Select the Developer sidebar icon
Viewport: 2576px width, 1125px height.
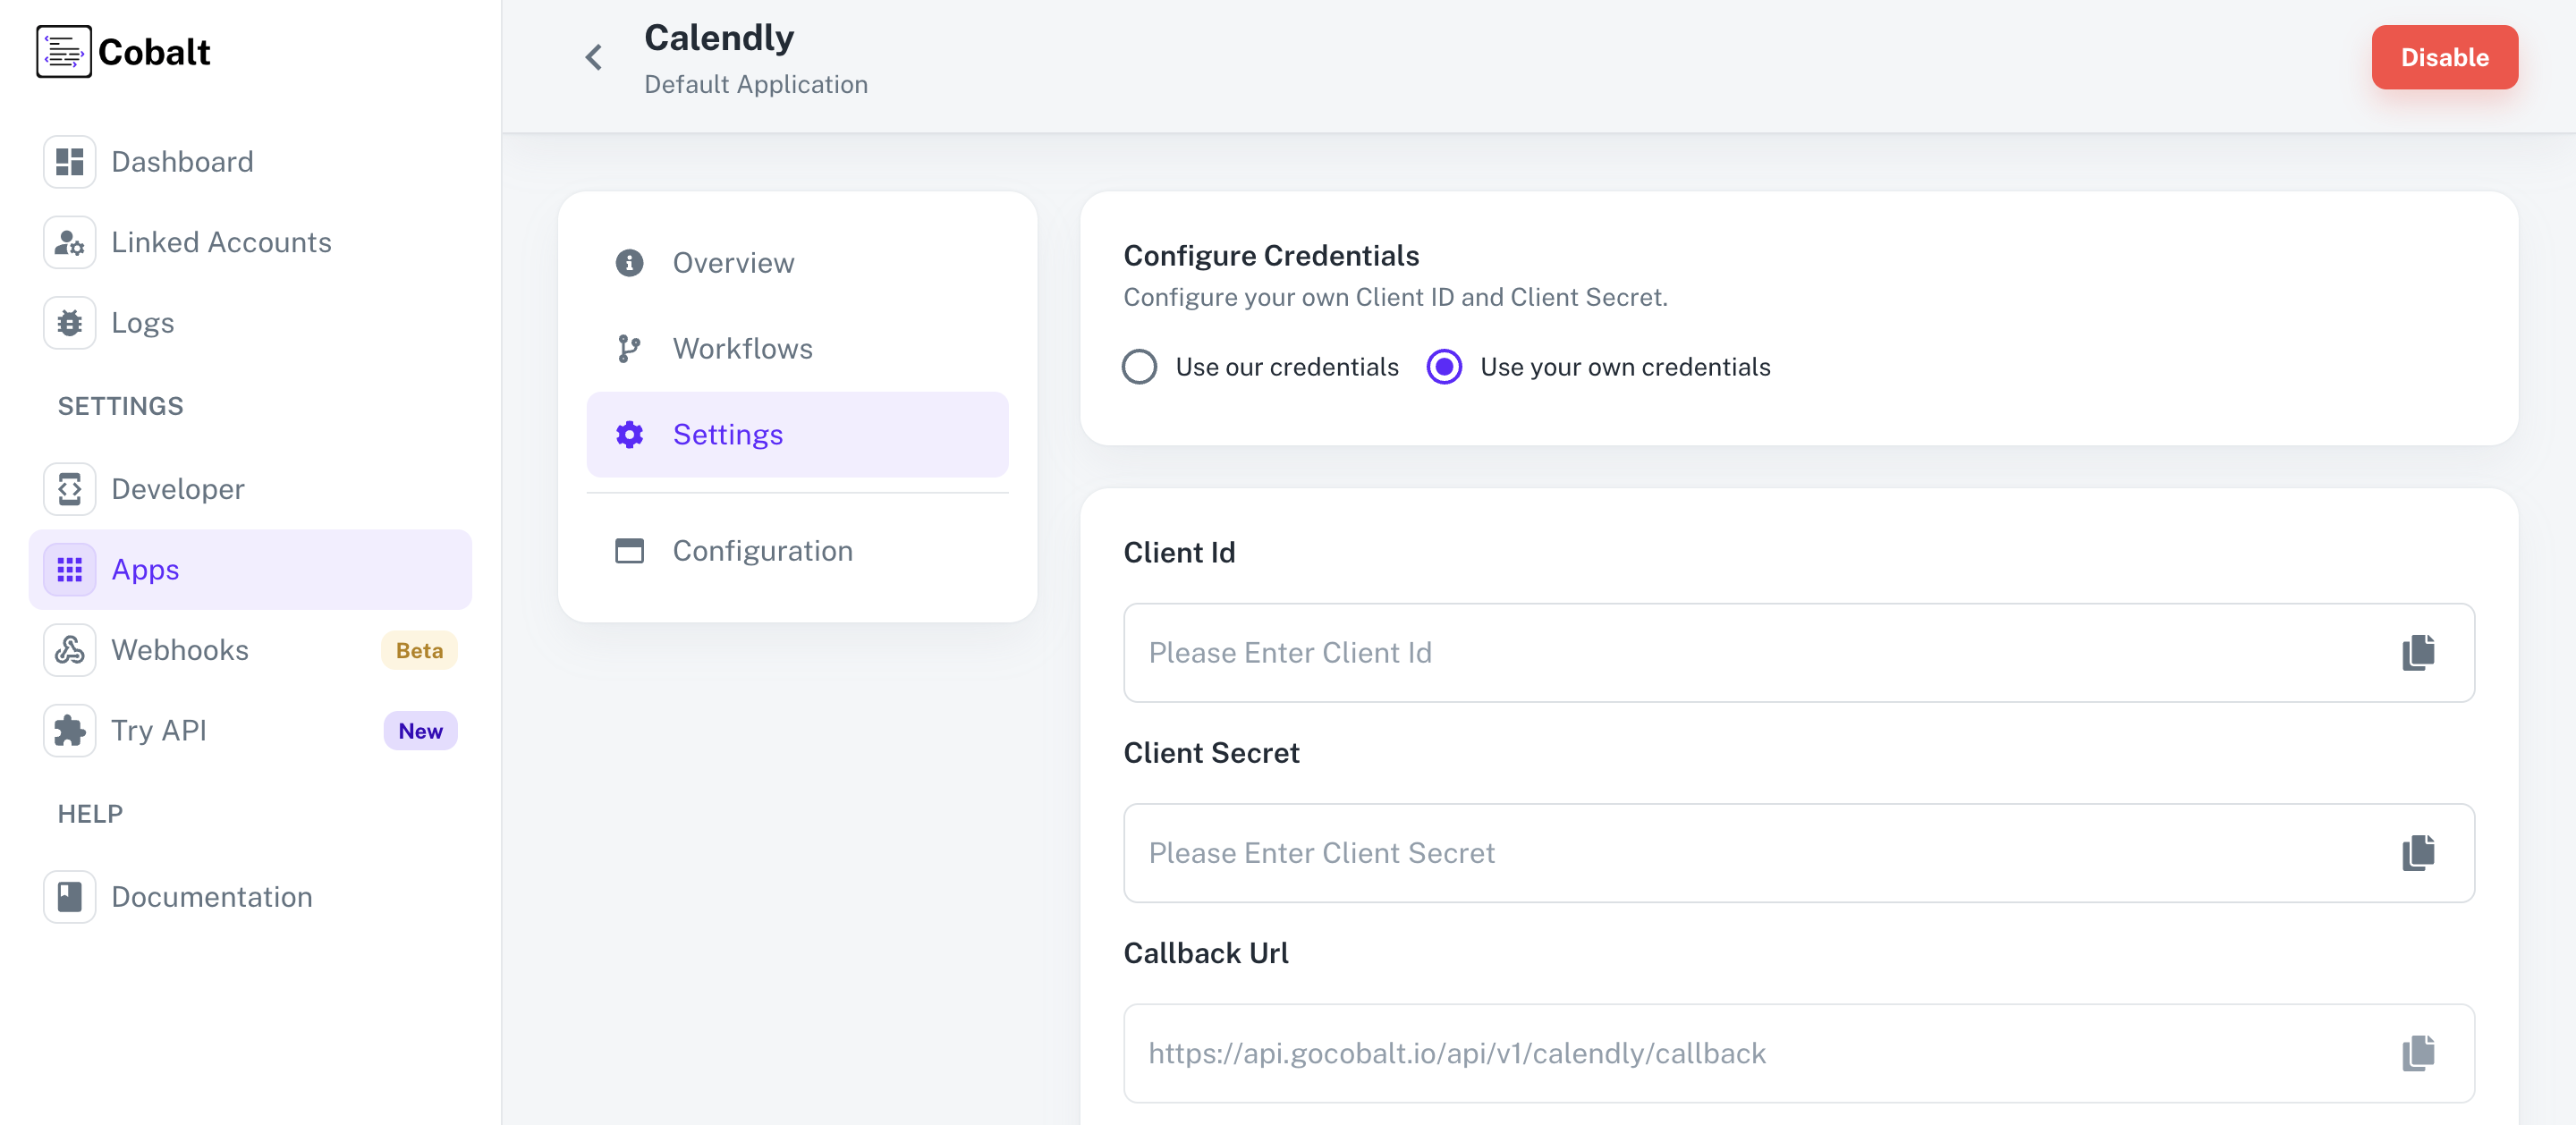[69, 489]
